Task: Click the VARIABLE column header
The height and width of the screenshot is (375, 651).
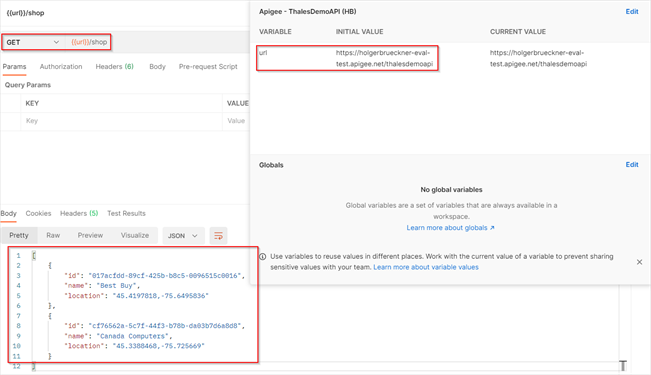Action: (275, 32)
